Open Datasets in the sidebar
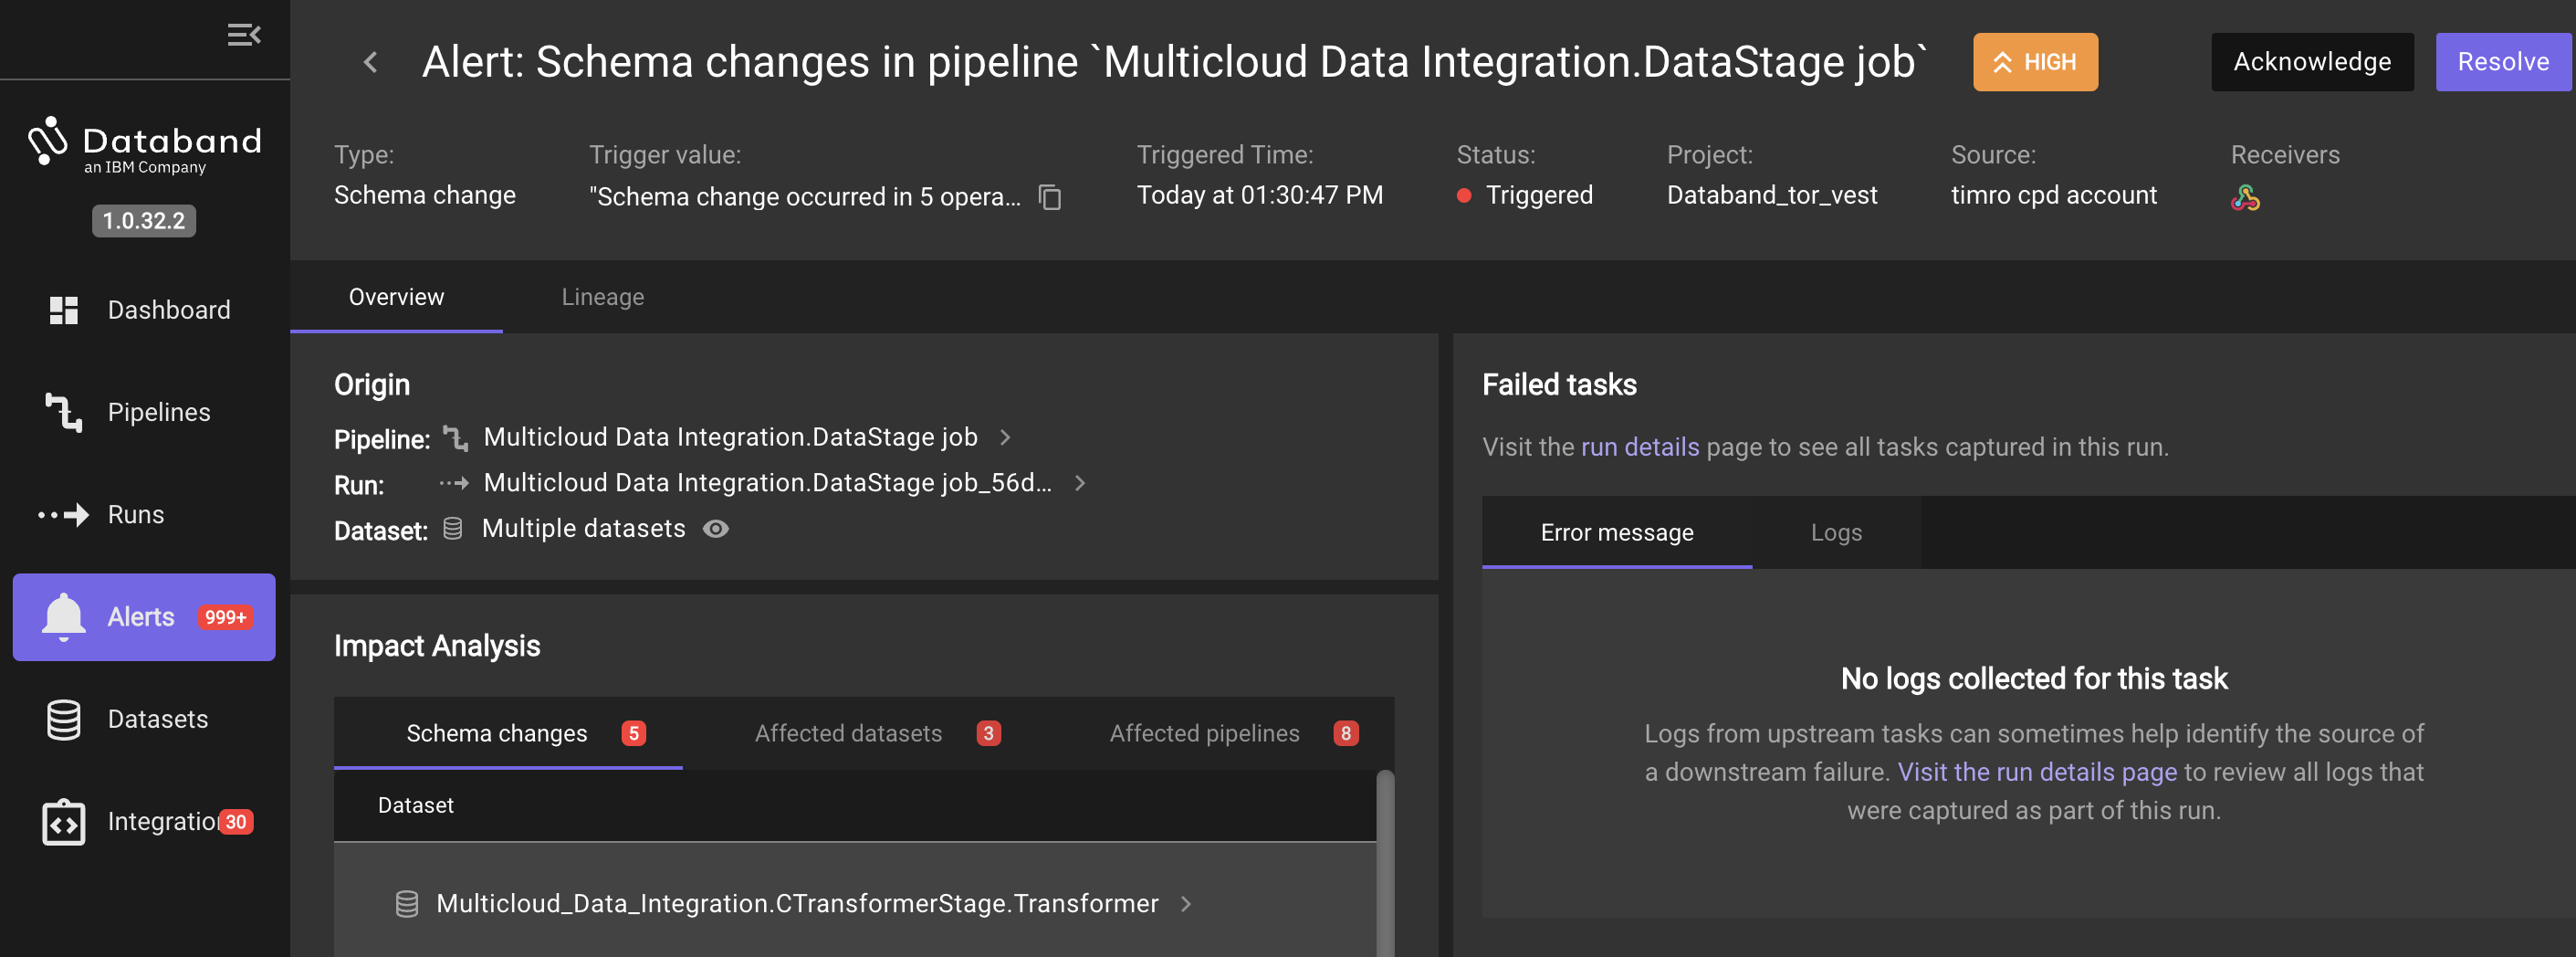 tap(144, 719)
